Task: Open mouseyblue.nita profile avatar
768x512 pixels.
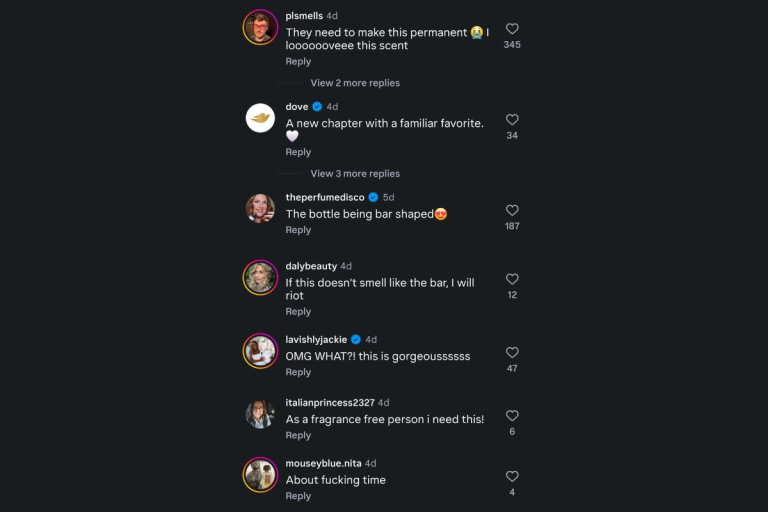Action: (260, 475)
